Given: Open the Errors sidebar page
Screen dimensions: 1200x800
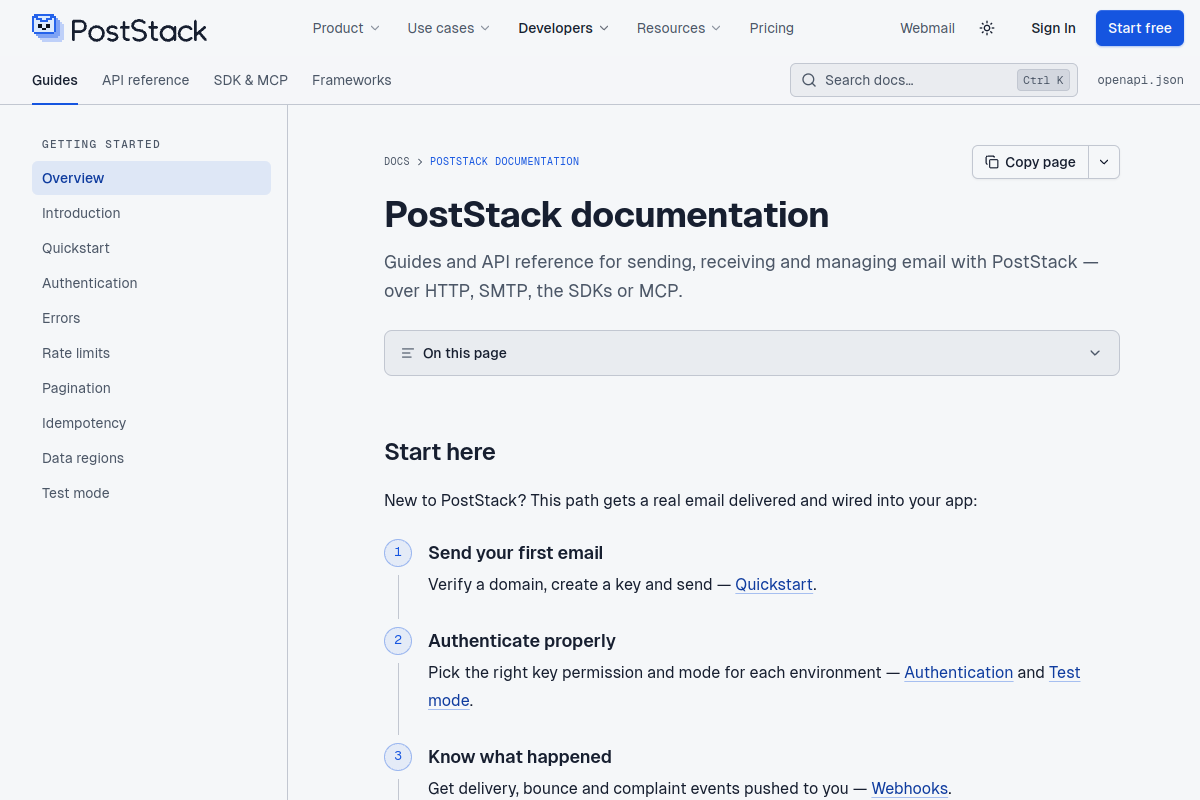Looking at the screenshot, I should 151,318.
